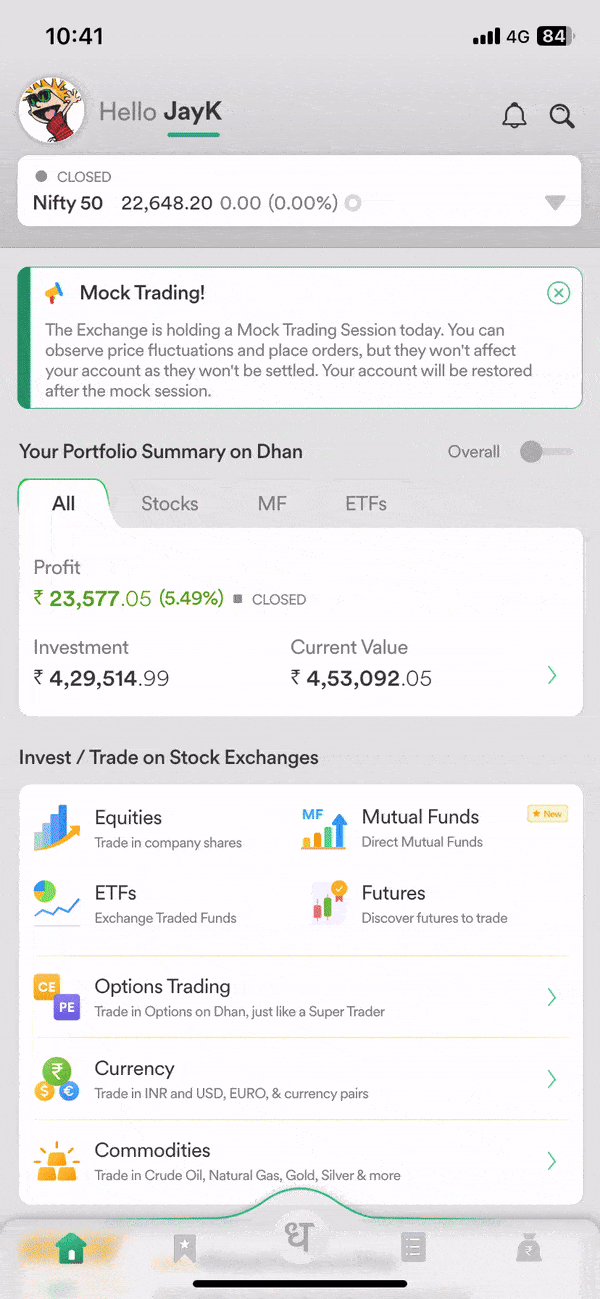Open the Mutual Funds icon

[x=324, y=828]
